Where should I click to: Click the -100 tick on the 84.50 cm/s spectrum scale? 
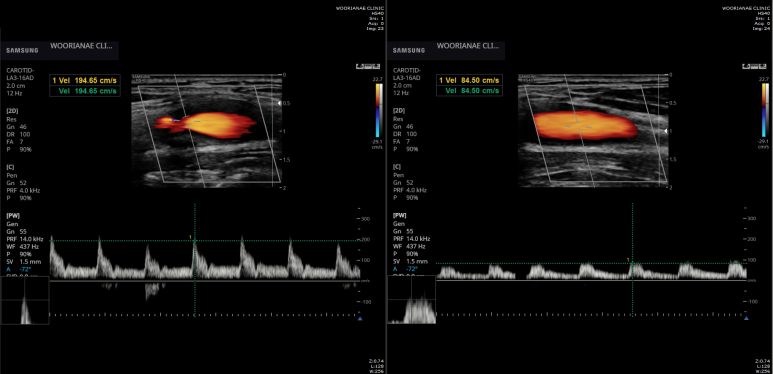click(x=751, y=301)
